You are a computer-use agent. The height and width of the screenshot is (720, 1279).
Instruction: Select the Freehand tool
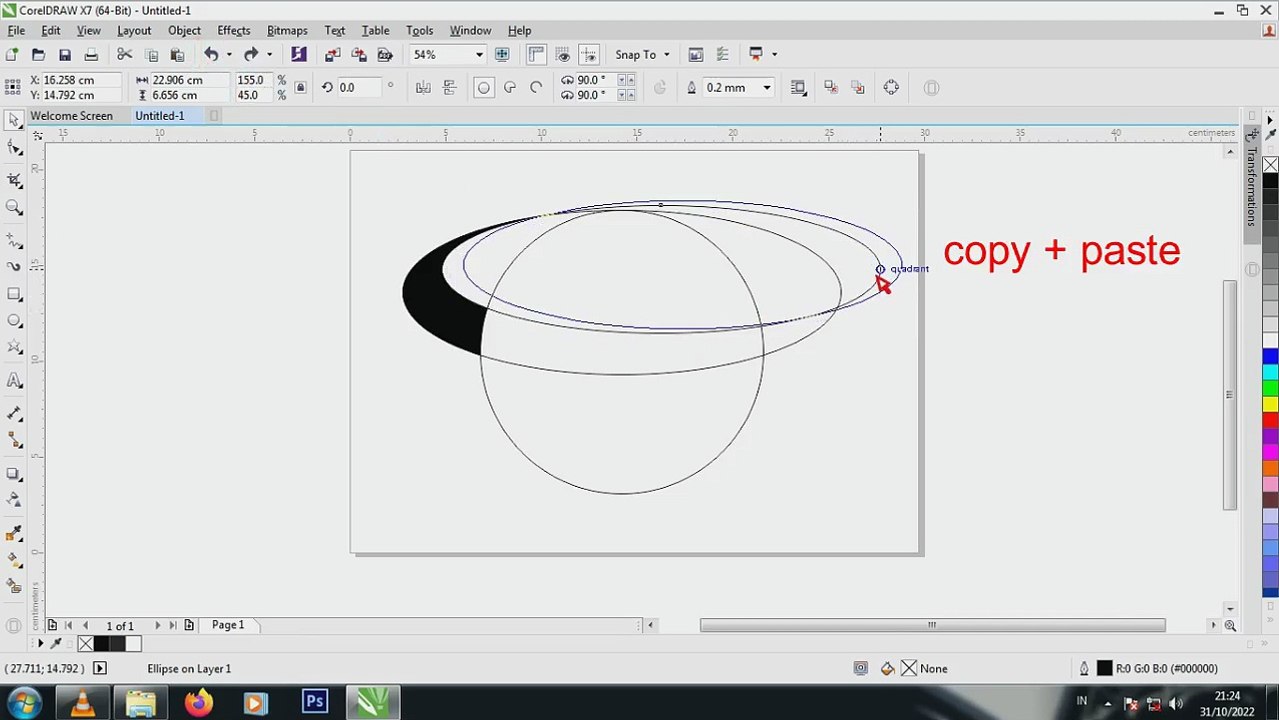point(14,240)
